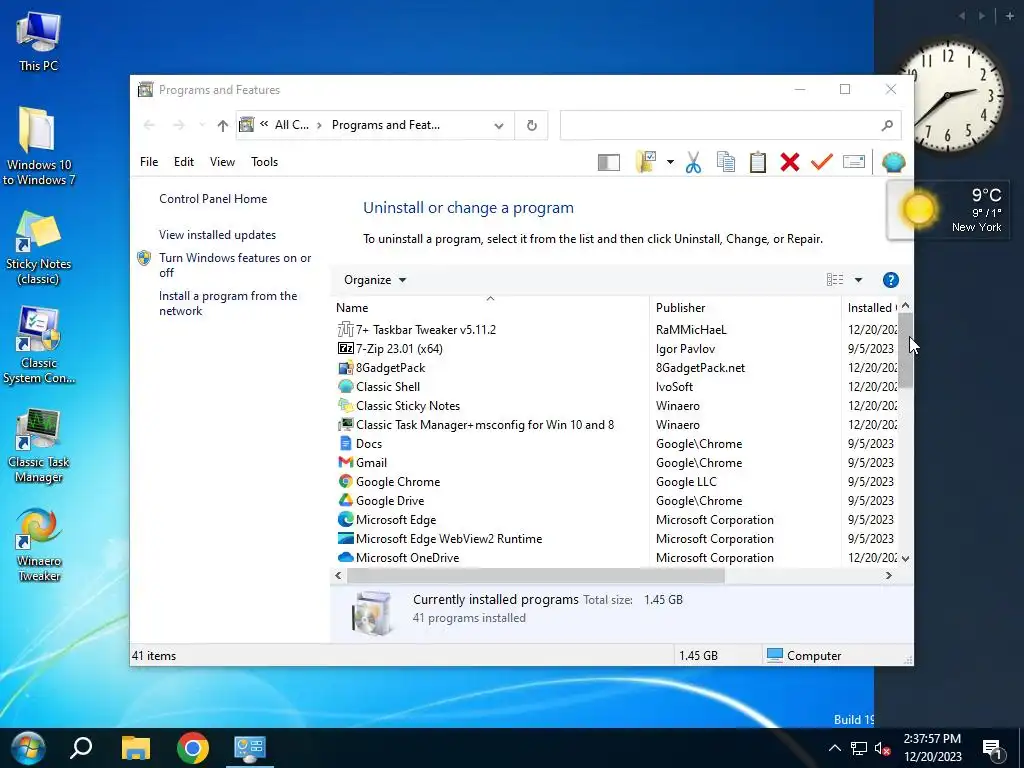Select 7-Zip 23.01 (x64) entry

point(614,349)
